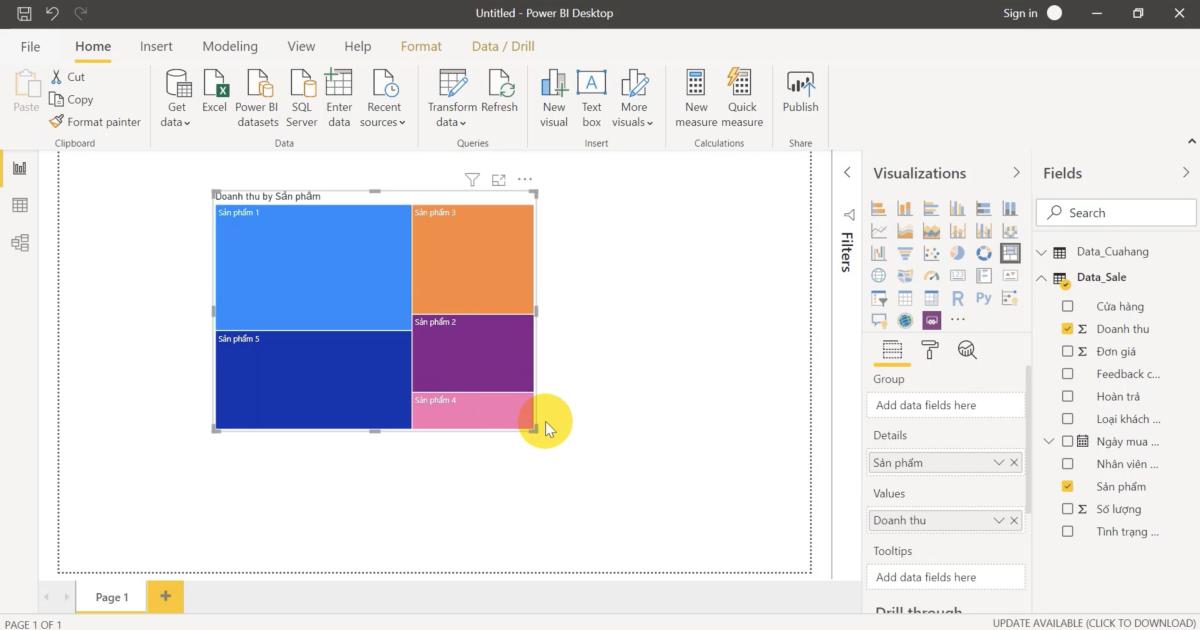The image size is (1200, 630).
Task: Open the Data / Drill tab
Action: point(502,46)
